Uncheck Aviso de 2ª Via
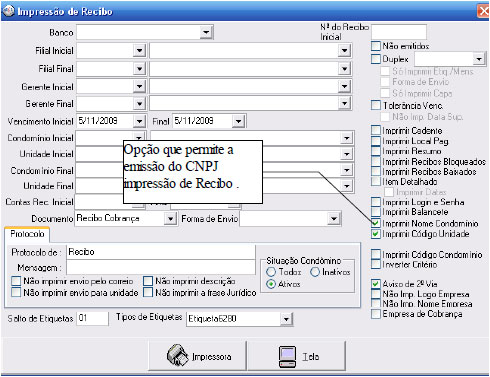This screenshot has width=490, height=377. point(376,284)
